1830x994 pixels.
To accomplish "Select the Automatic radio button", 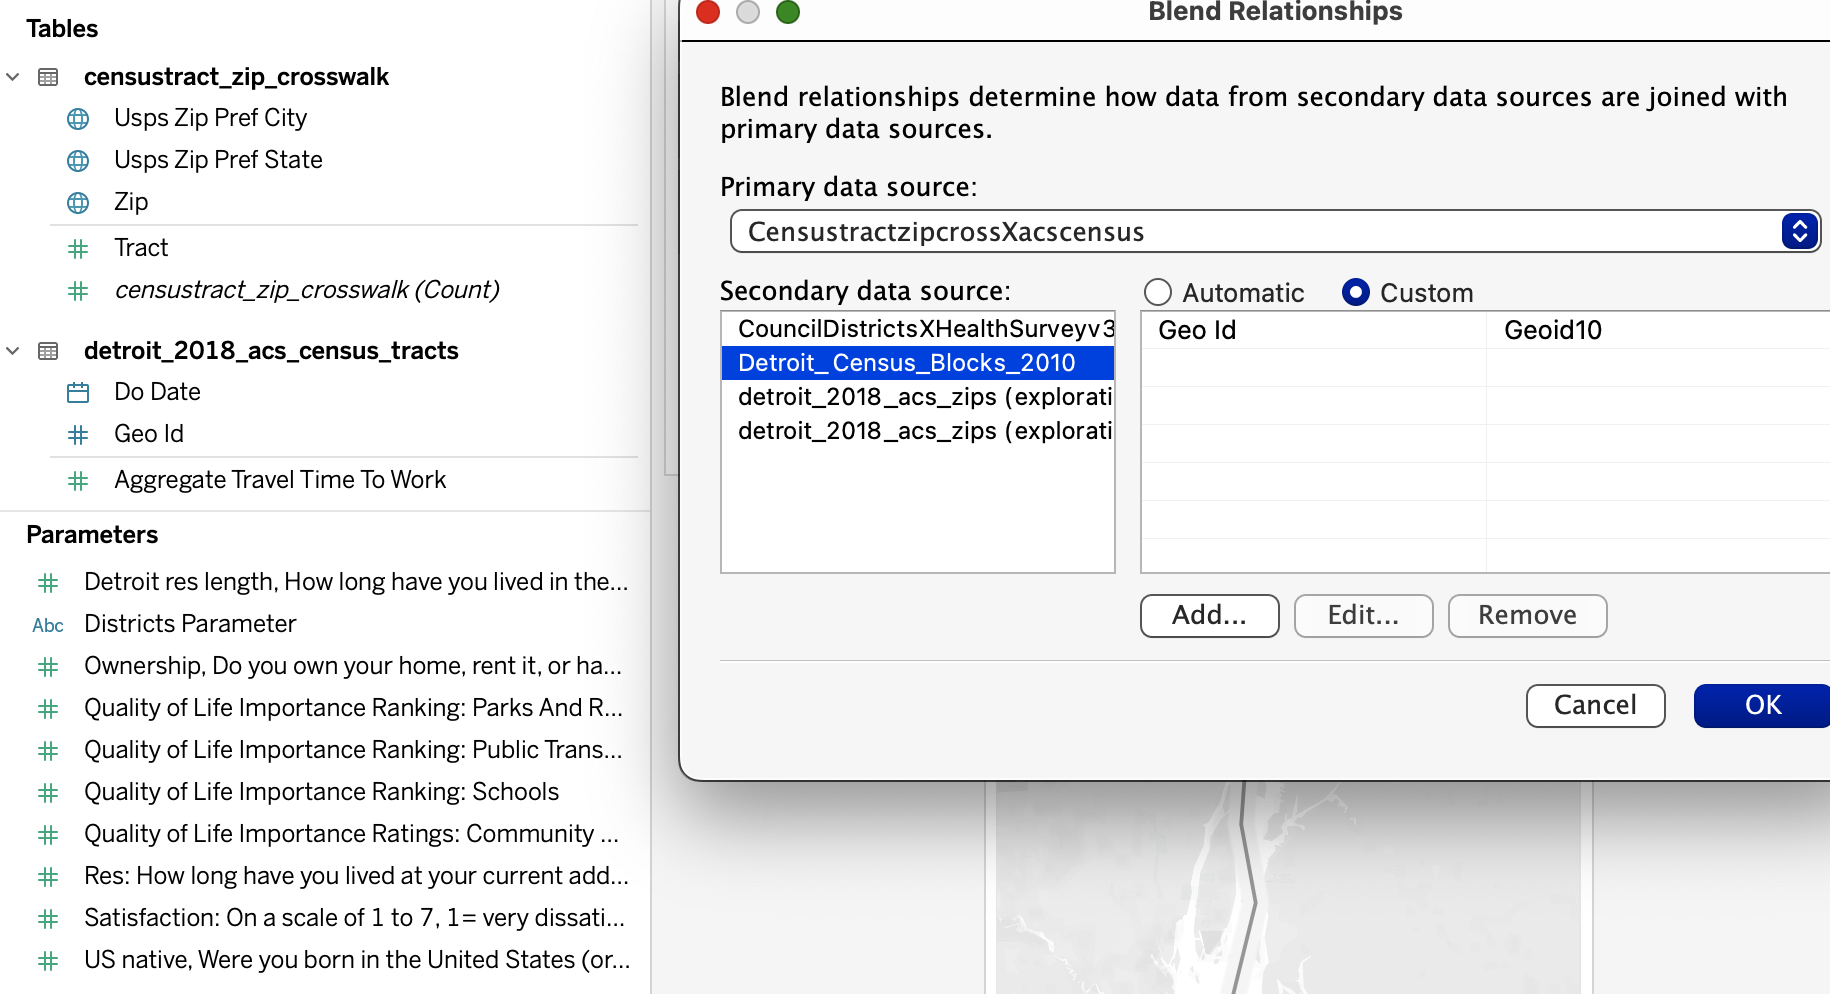I will tap(1158, 292).
